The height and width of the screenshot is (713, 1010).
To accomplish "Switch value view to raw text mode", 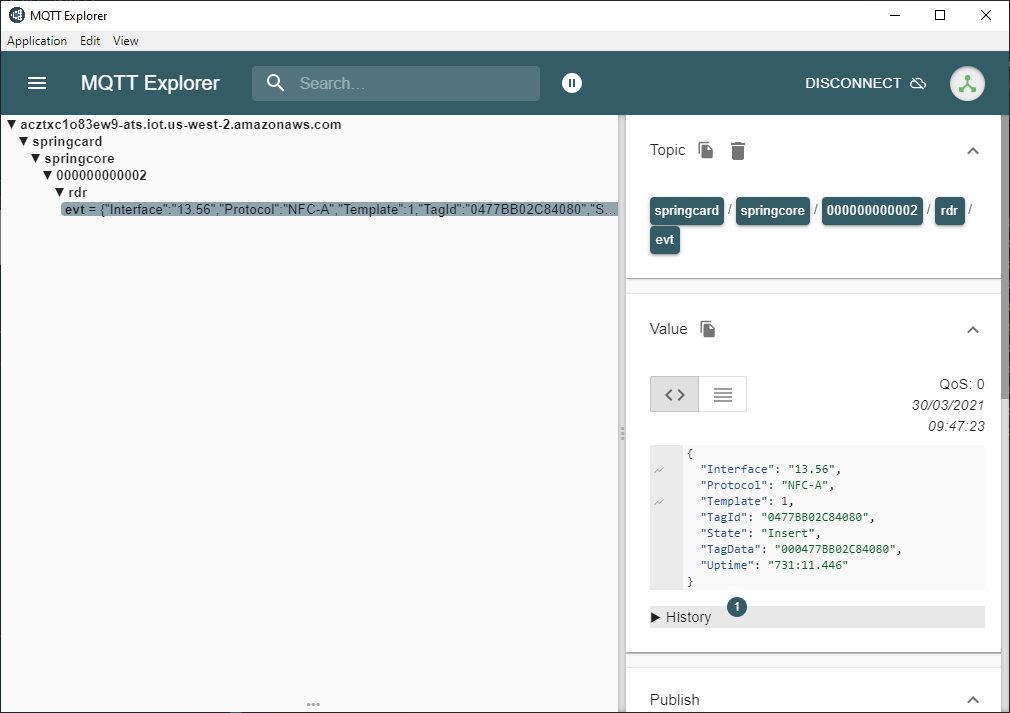I will pos(723,394).
